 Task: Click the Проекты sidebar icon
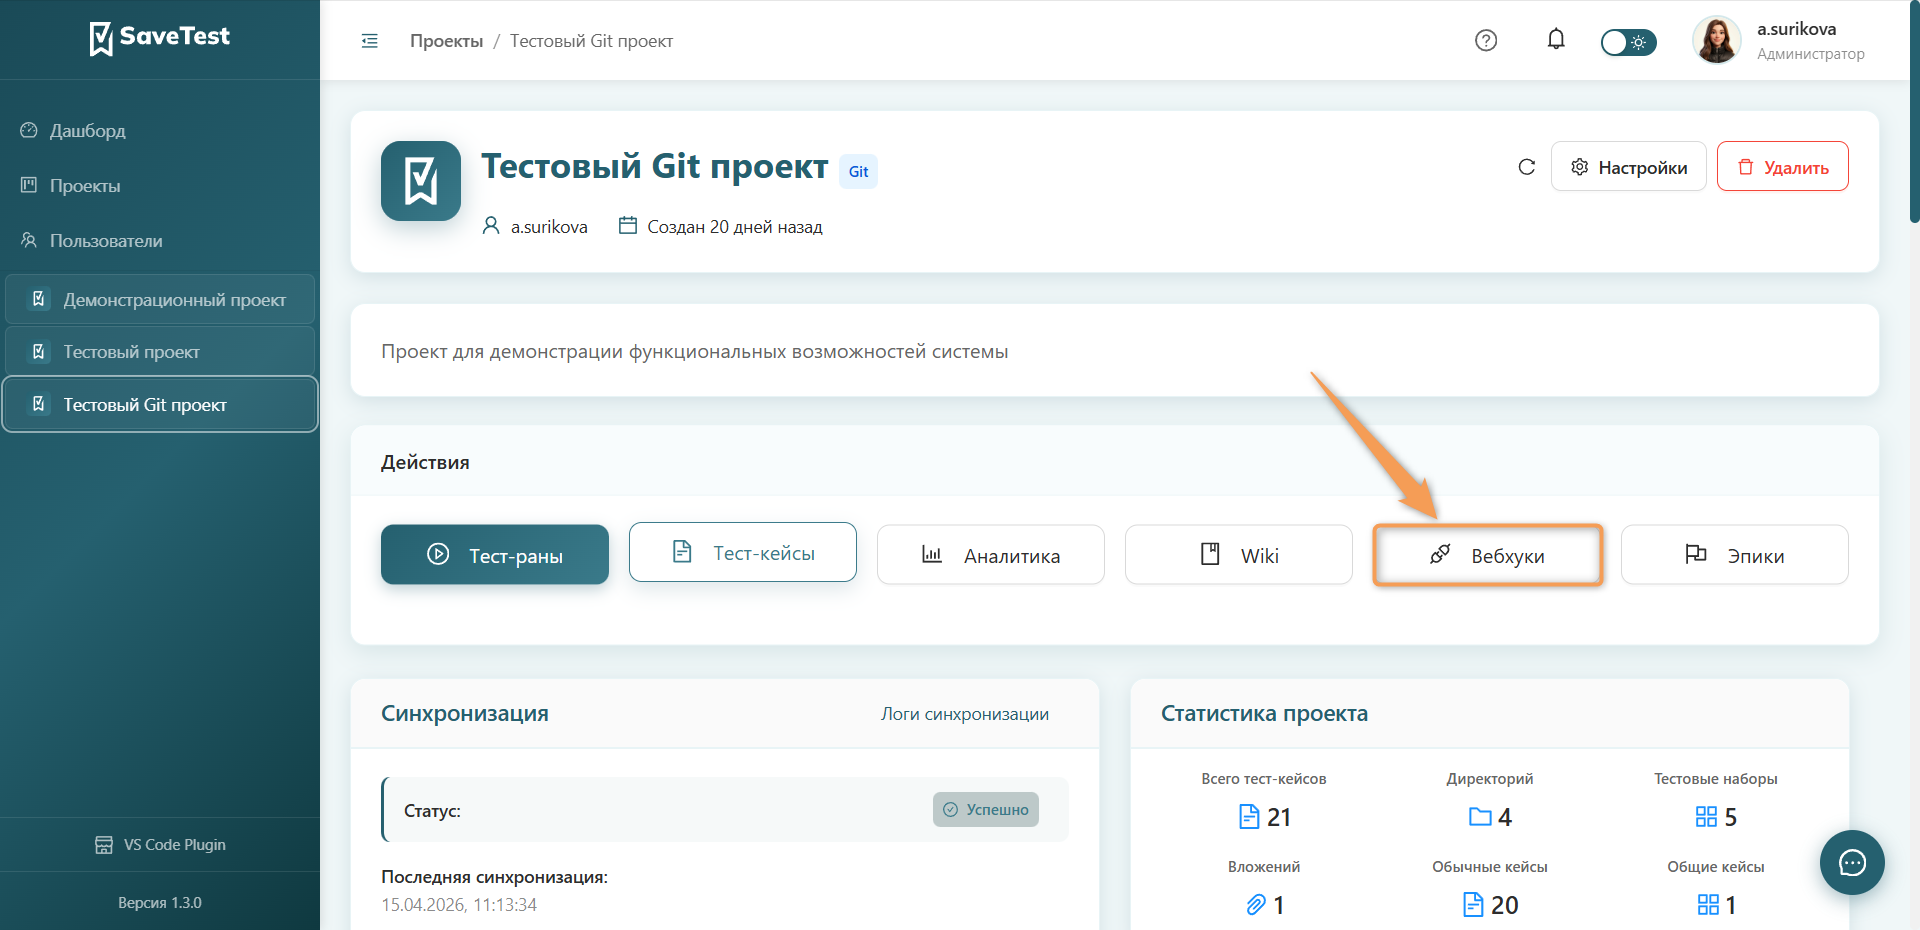pyautogui.click(x=29, y=185)
